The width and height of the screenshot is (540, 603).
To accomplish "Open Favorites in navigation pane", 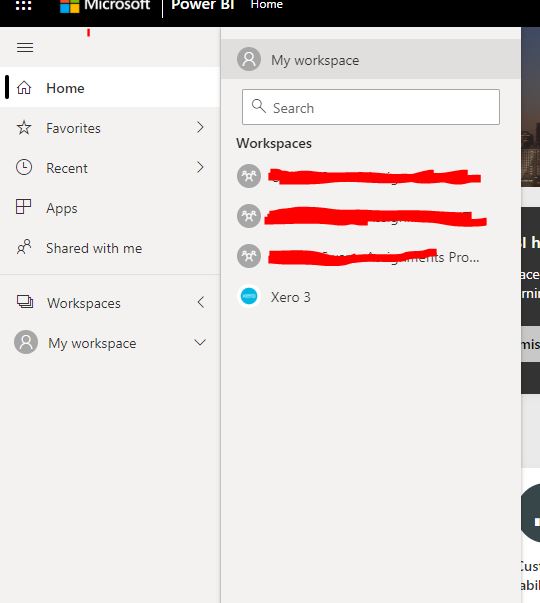I will pyautogui.click(x=110, y=128).
